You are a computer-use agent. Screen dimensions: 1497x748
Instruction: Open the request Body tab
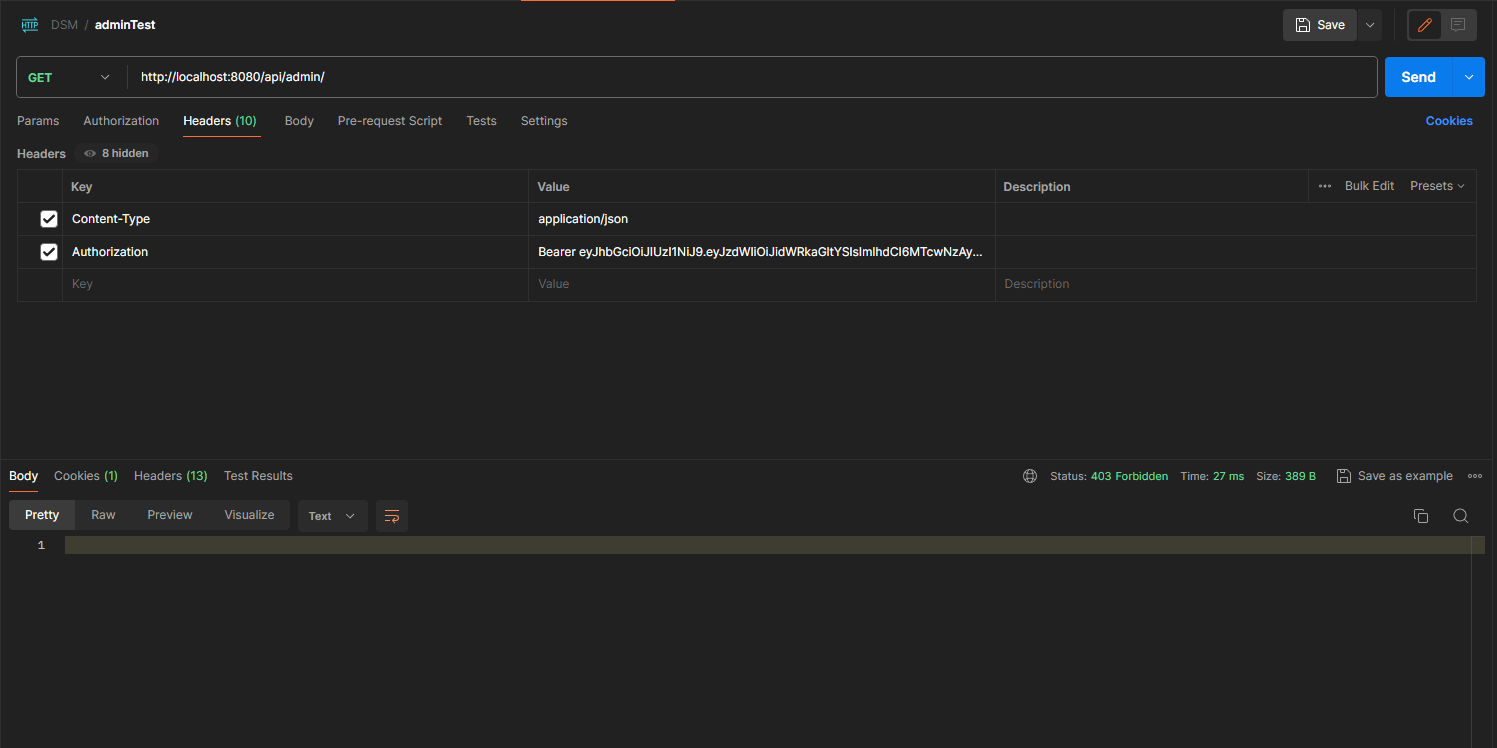299,121
